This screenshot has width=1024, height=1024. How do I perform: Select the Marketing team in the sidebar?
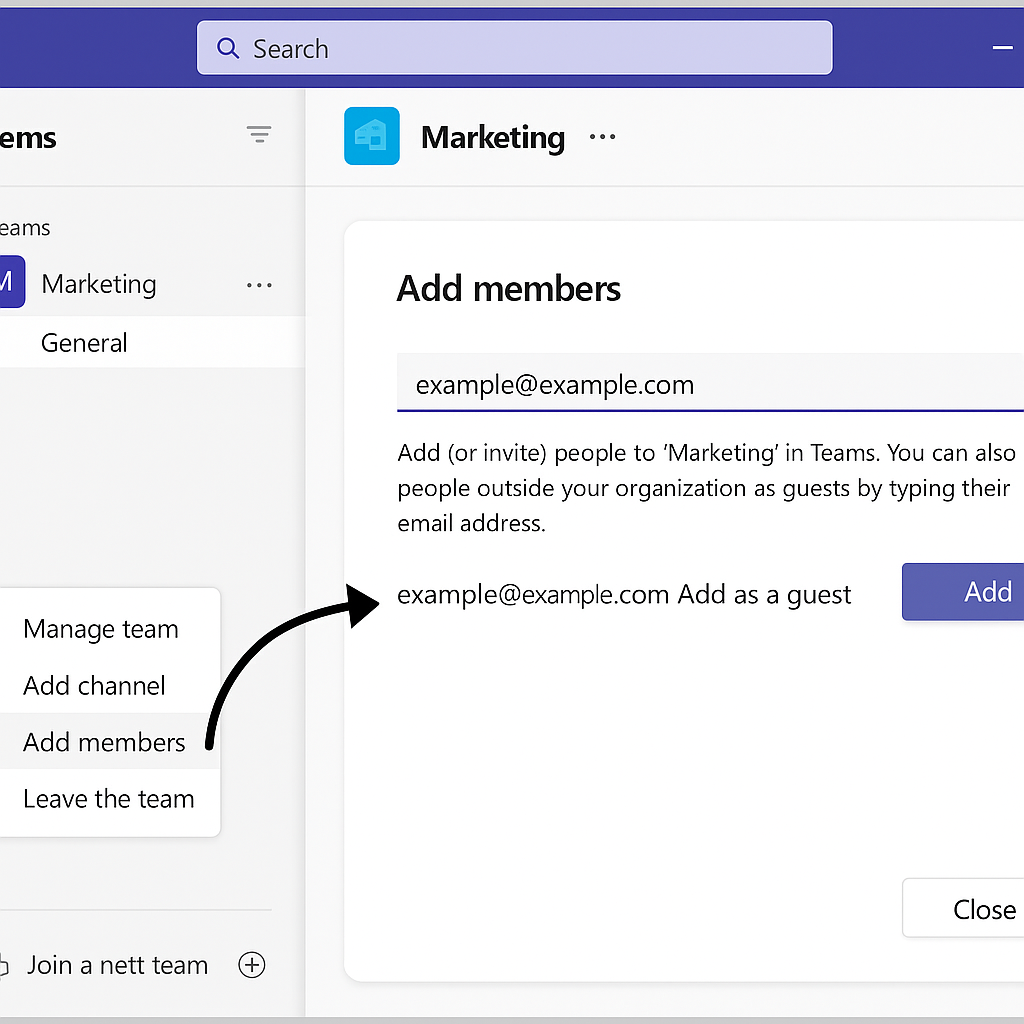tap(99, 284)
